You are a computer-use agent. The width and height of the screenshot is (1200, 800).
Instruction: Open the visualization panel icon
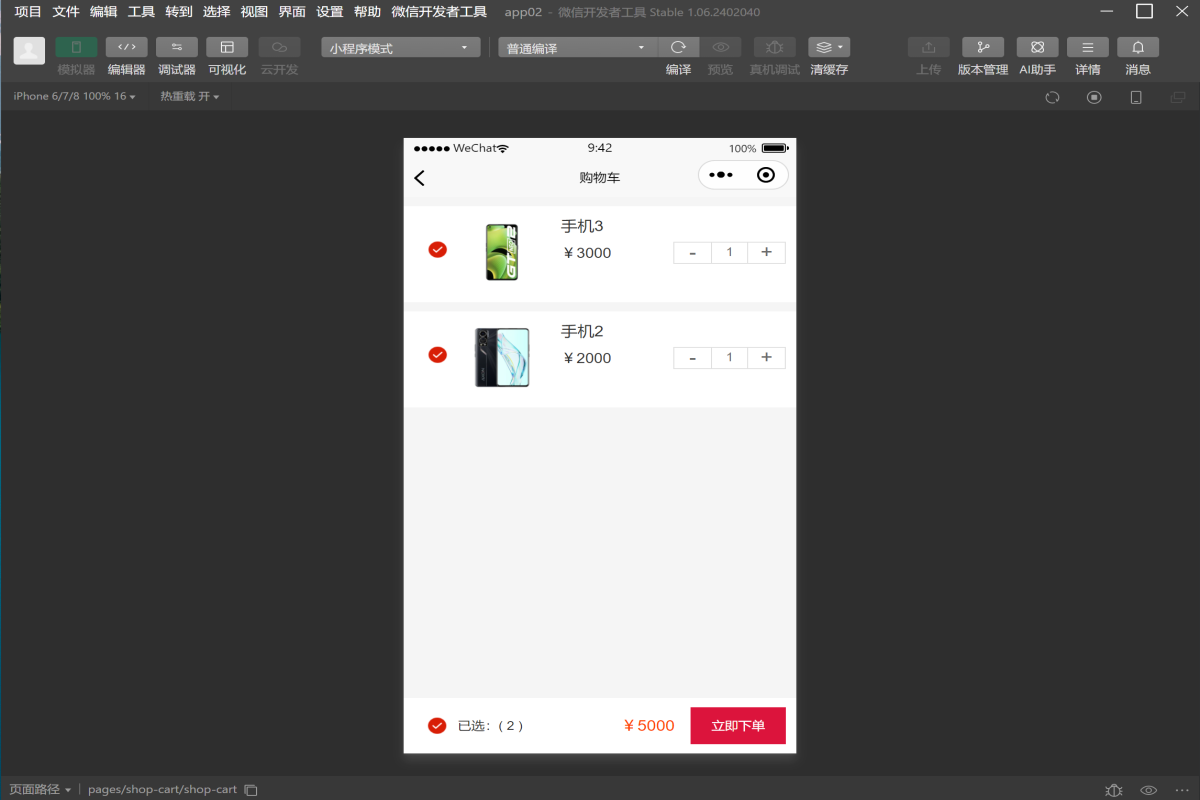tap(227, 48)
